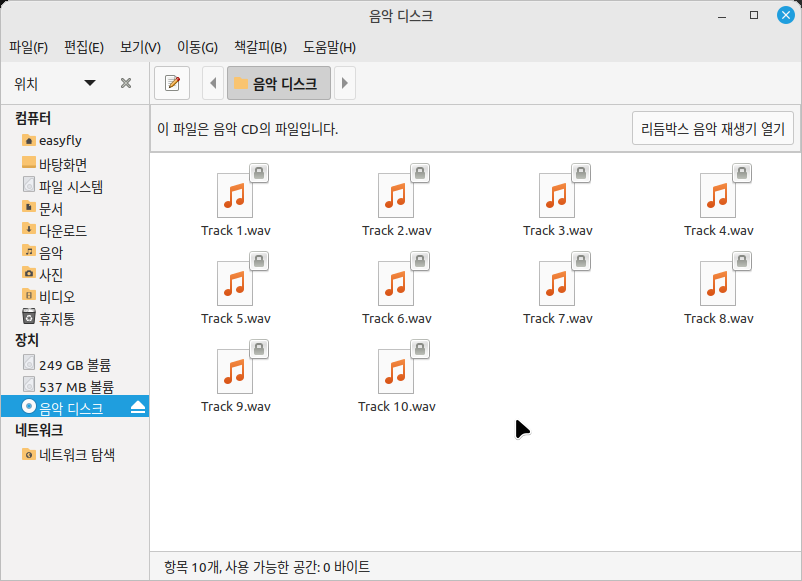The image size is (802, 581).
Task: Select the Track 3.wav file icon
Action: (x=558, y=195)
